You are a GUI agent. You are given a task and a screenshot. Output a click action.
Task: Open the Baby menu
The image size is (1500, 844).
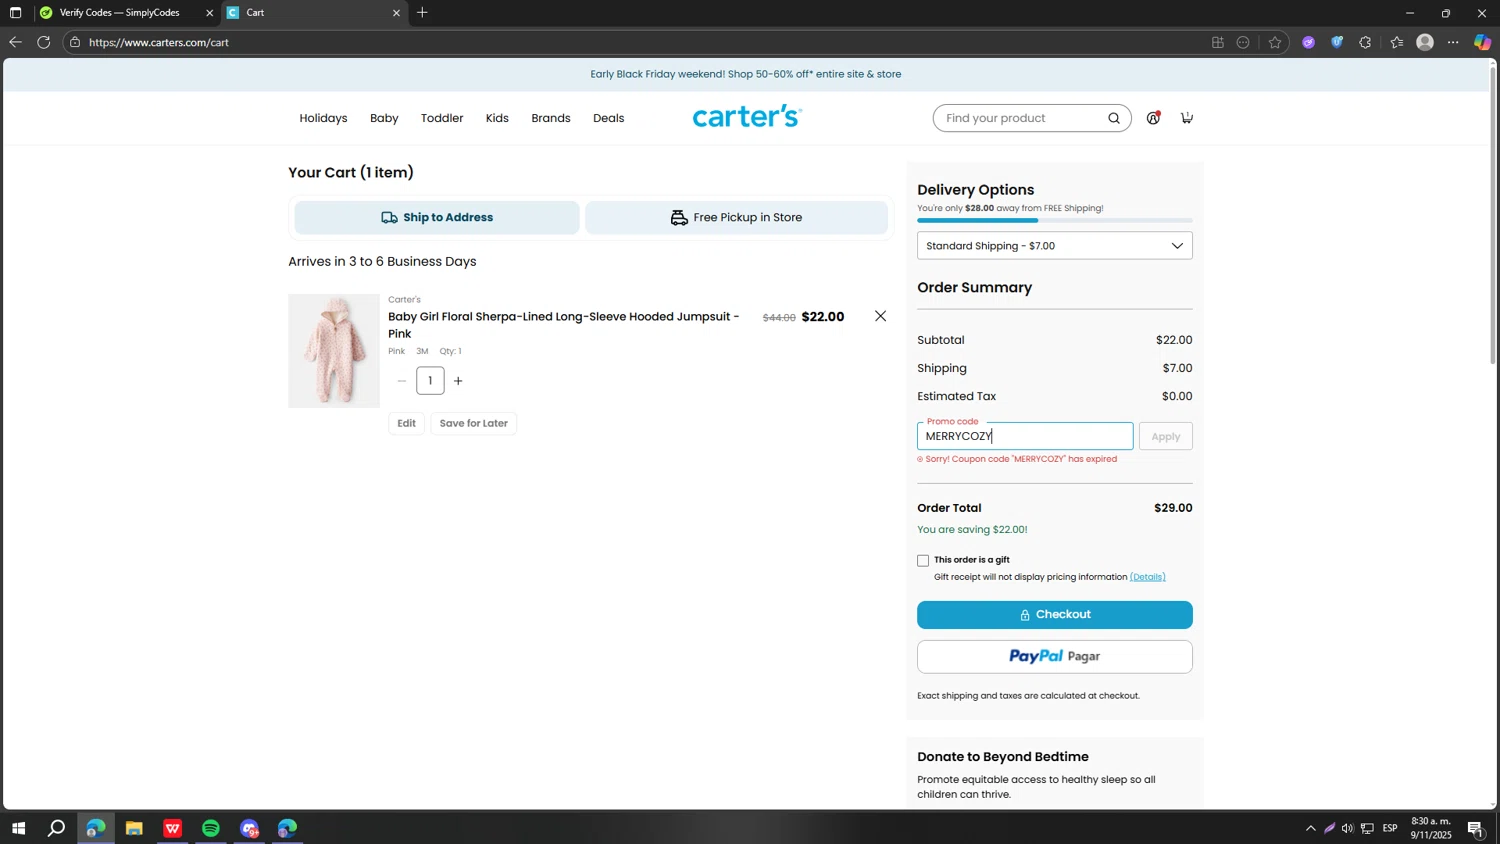(384, 118)
